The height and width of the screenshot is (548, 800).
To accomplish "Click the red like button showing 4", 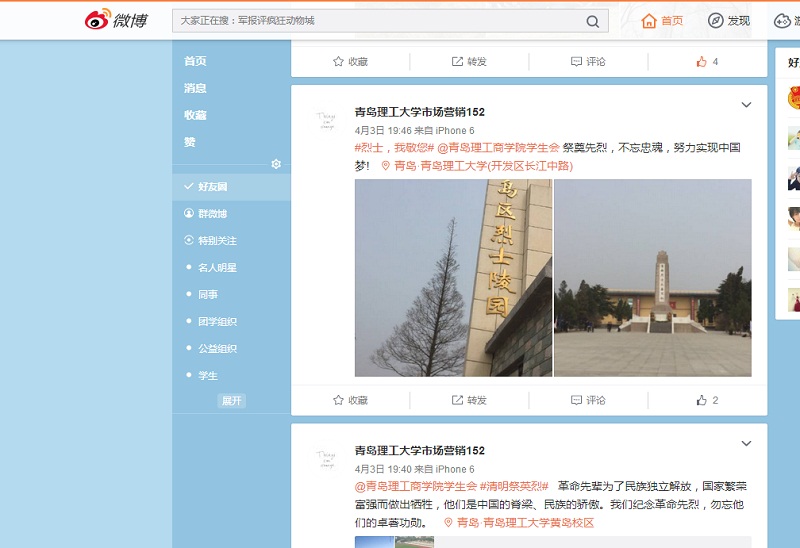I will (707, 62).
